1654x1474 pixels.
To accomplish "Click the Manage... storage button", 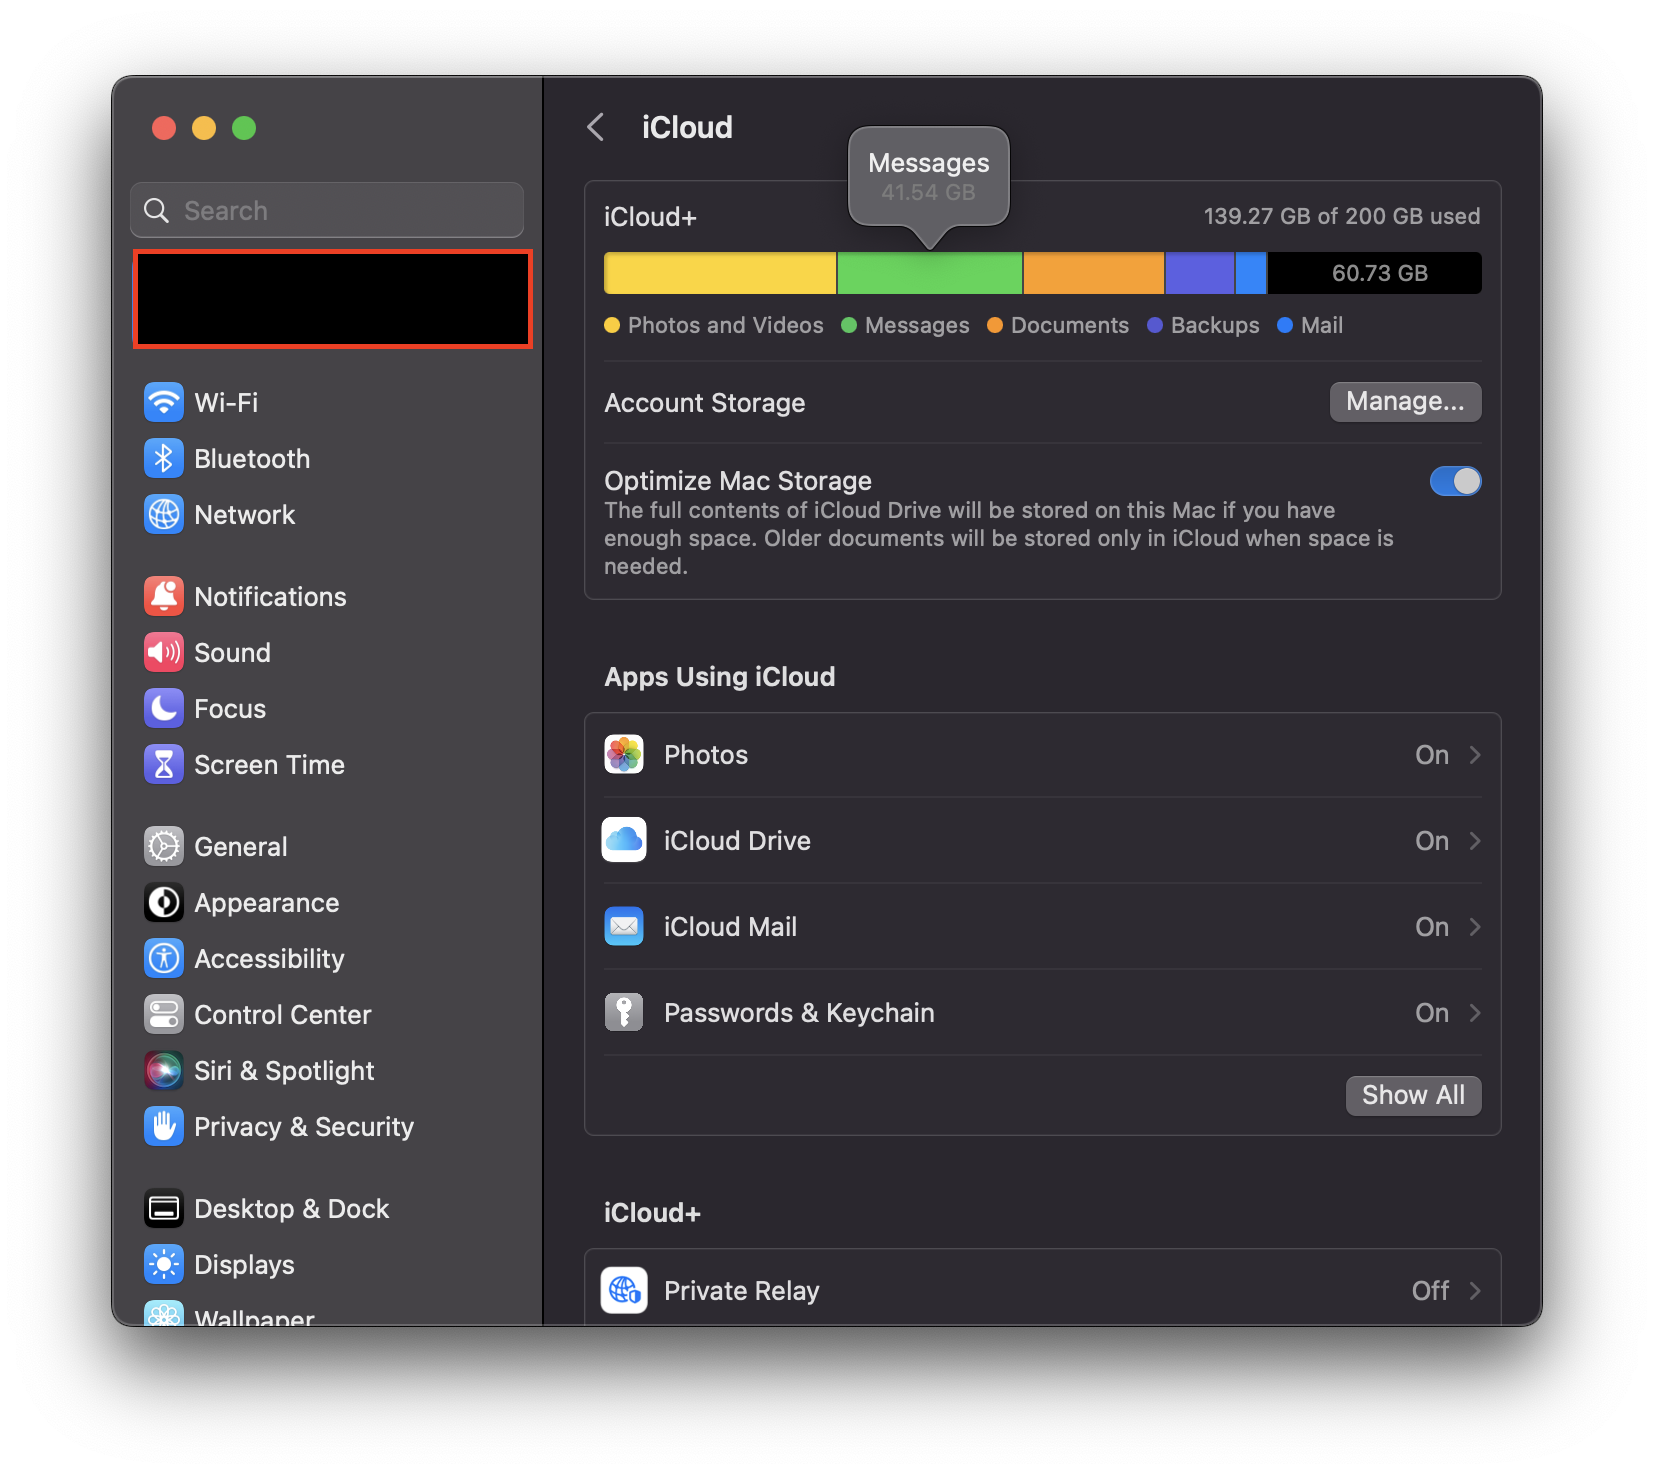I will [1405, 402].
